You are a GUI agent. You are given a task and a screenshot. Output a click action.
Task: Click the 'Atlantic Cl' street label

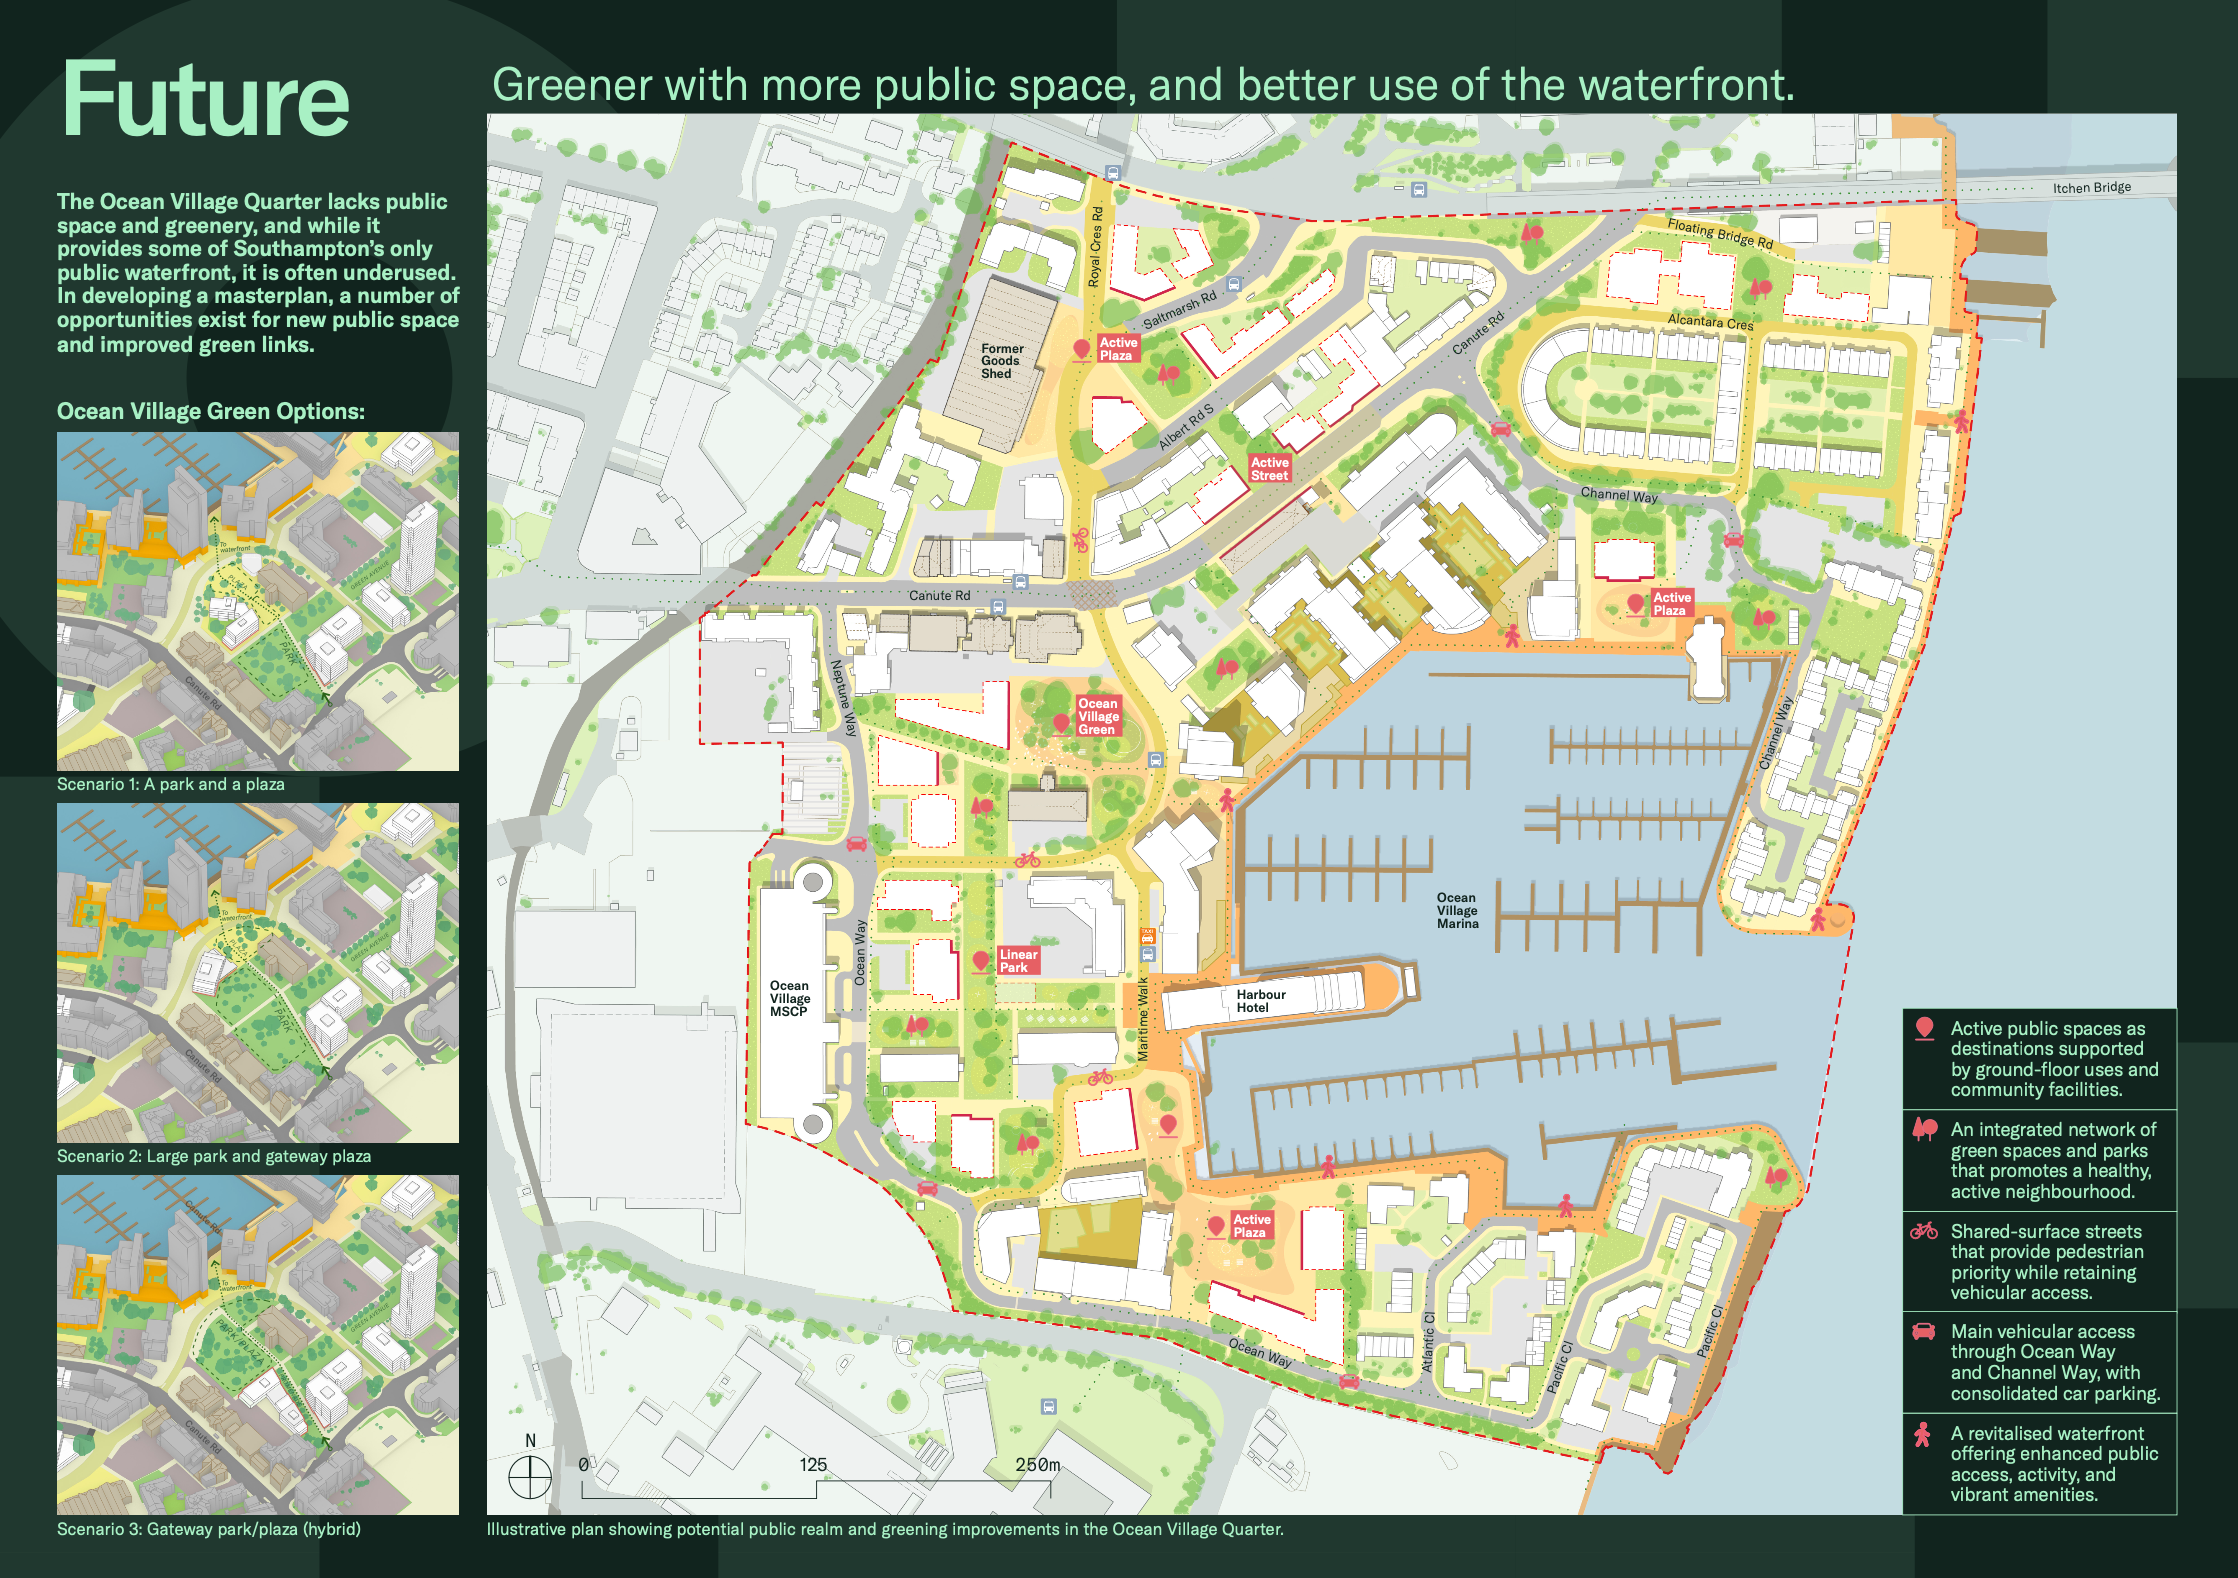(1428, 1342)
